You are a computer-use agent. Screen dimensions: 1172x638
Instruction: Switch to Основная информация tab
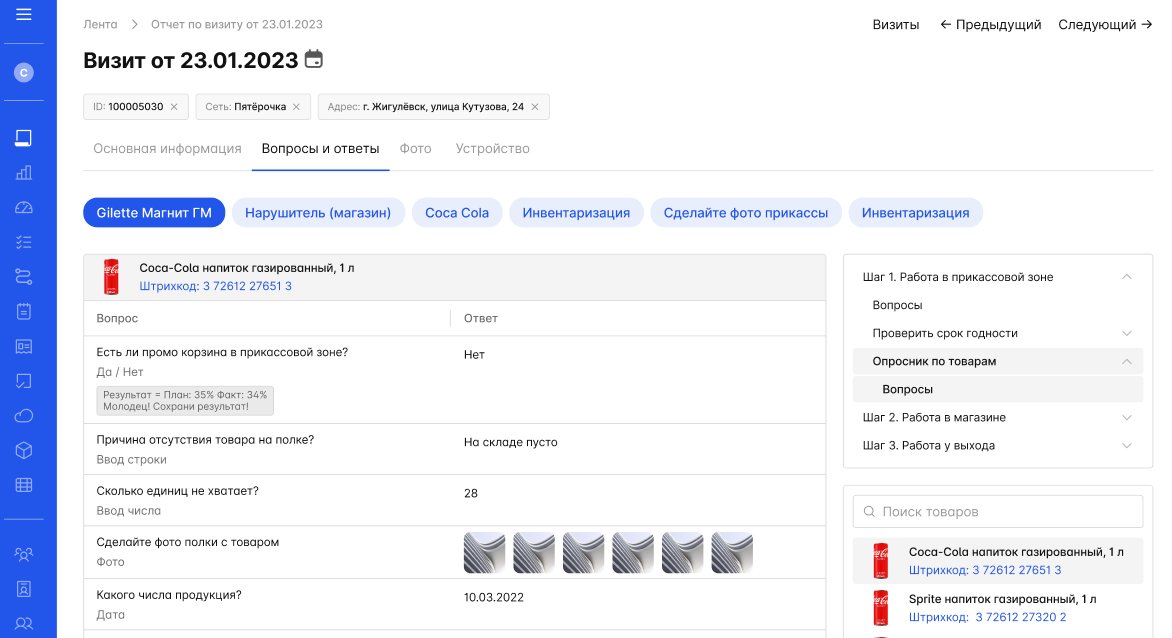pyautogui.click(x=167, y=149)
